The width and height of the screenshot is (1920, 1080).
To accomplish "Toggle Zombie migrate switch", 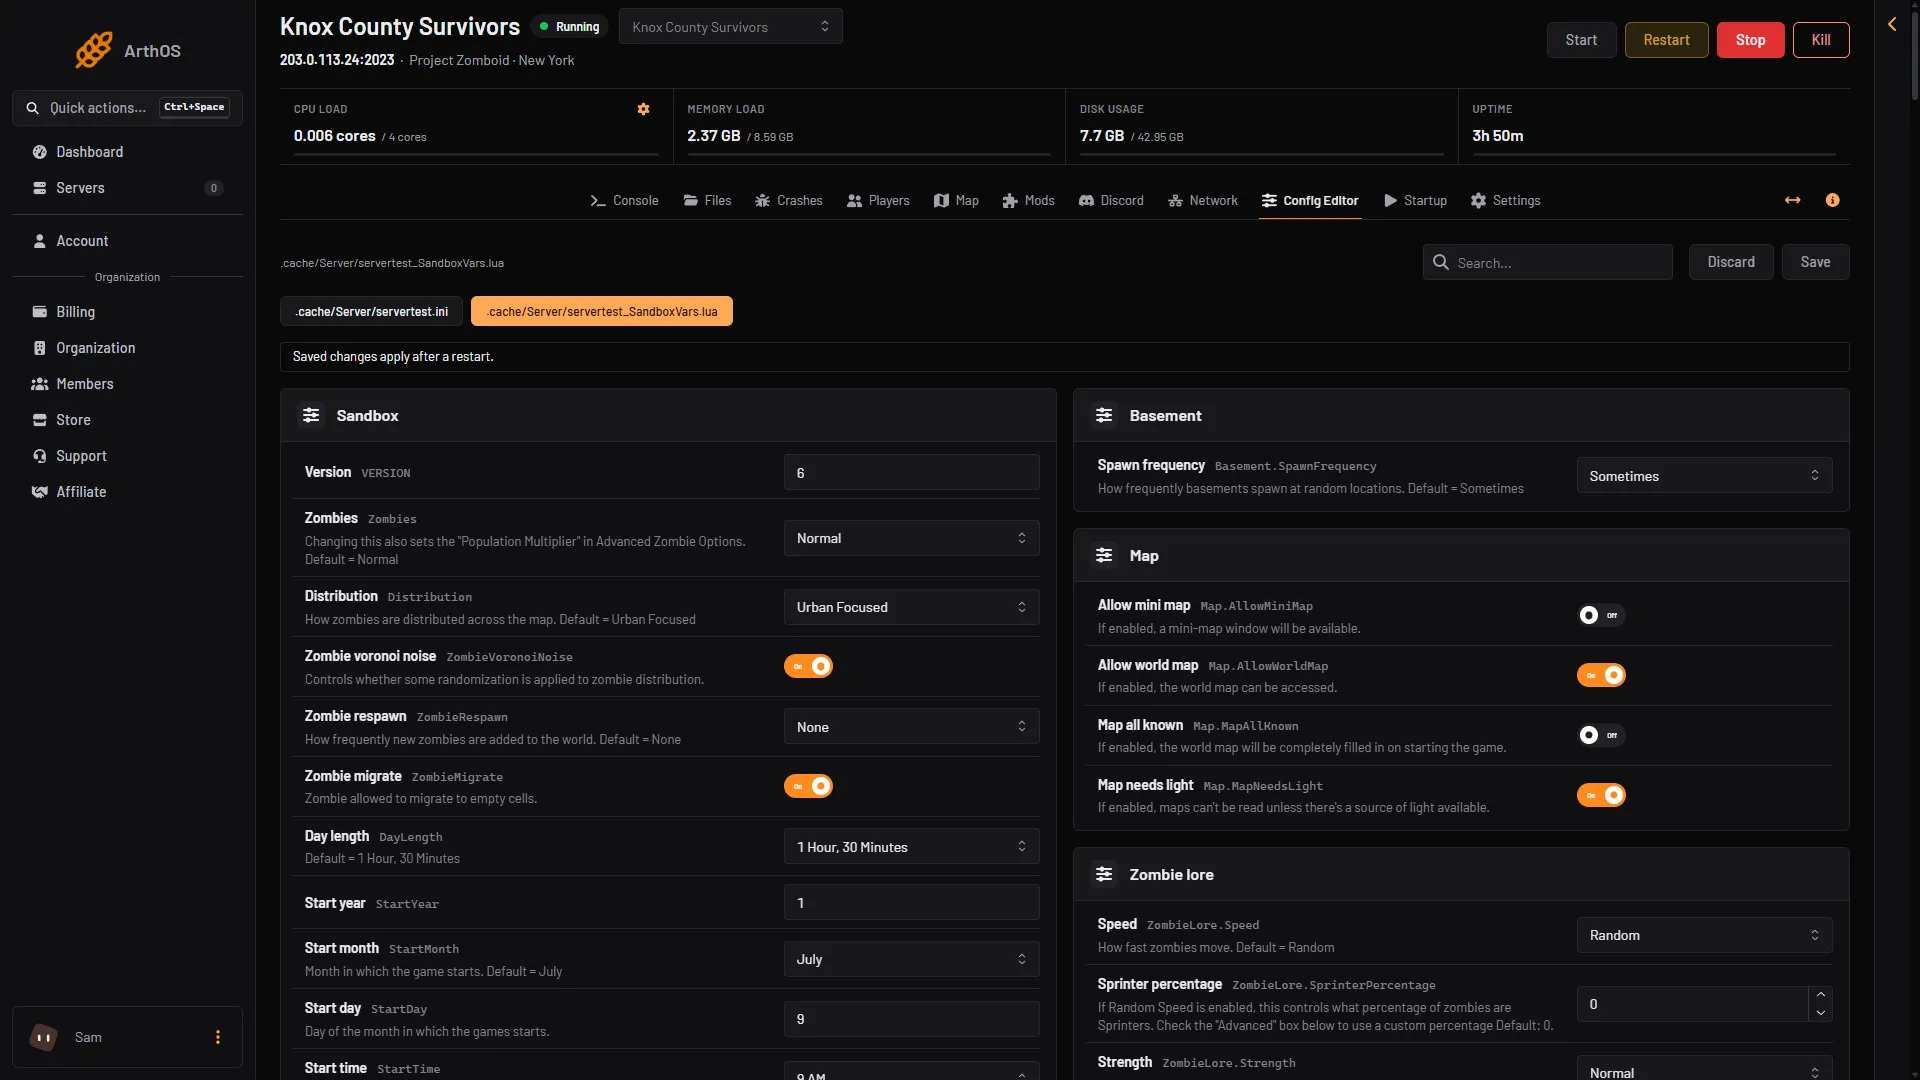I will click(808, 786).
